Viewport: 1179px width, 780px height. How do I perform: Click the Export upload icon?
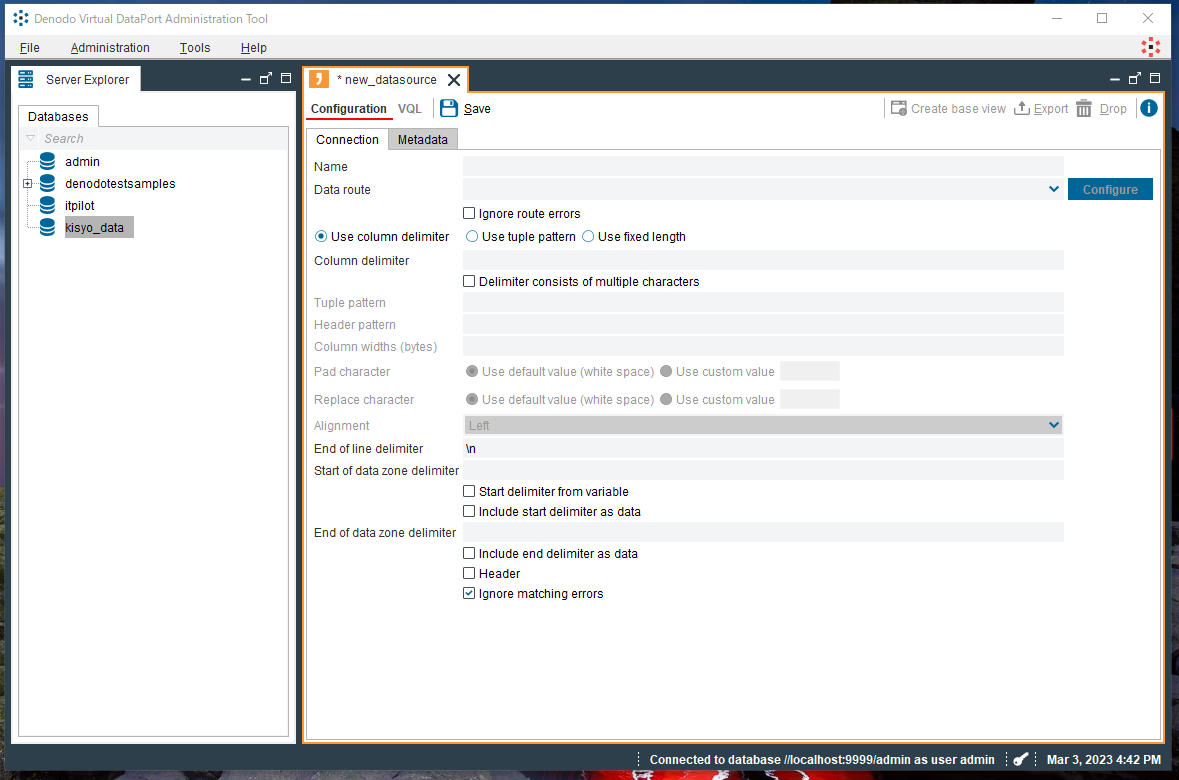[x=1022, y=108]
